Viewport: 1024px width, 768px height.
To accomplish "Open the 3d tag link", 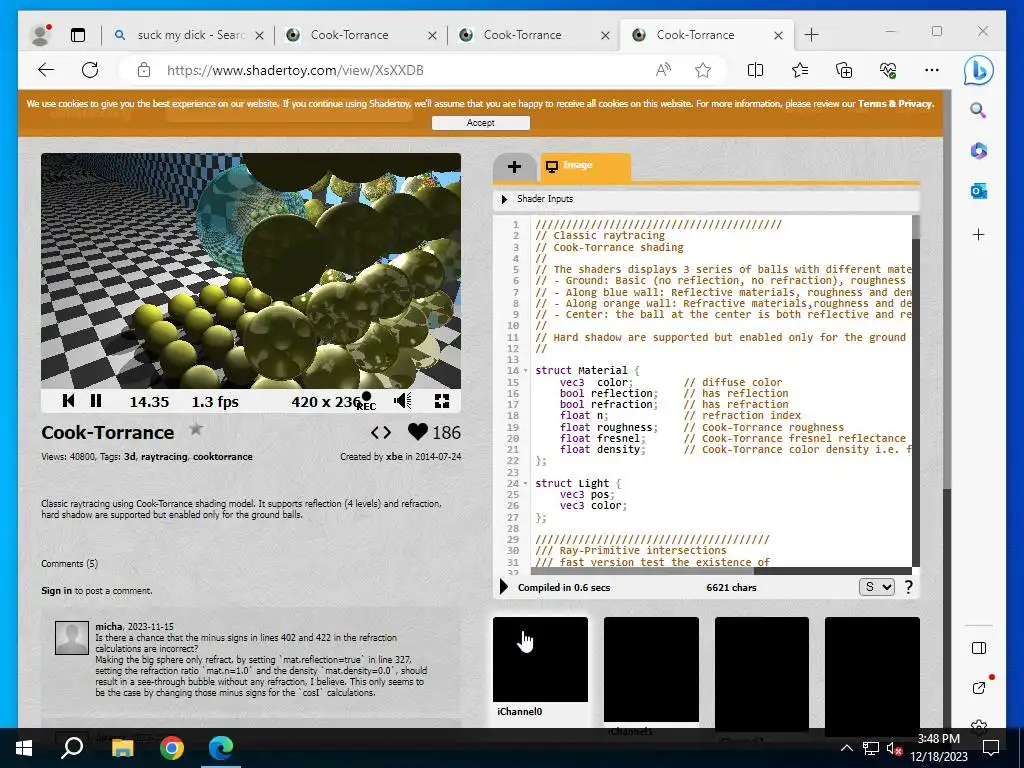I will (130, 456).
